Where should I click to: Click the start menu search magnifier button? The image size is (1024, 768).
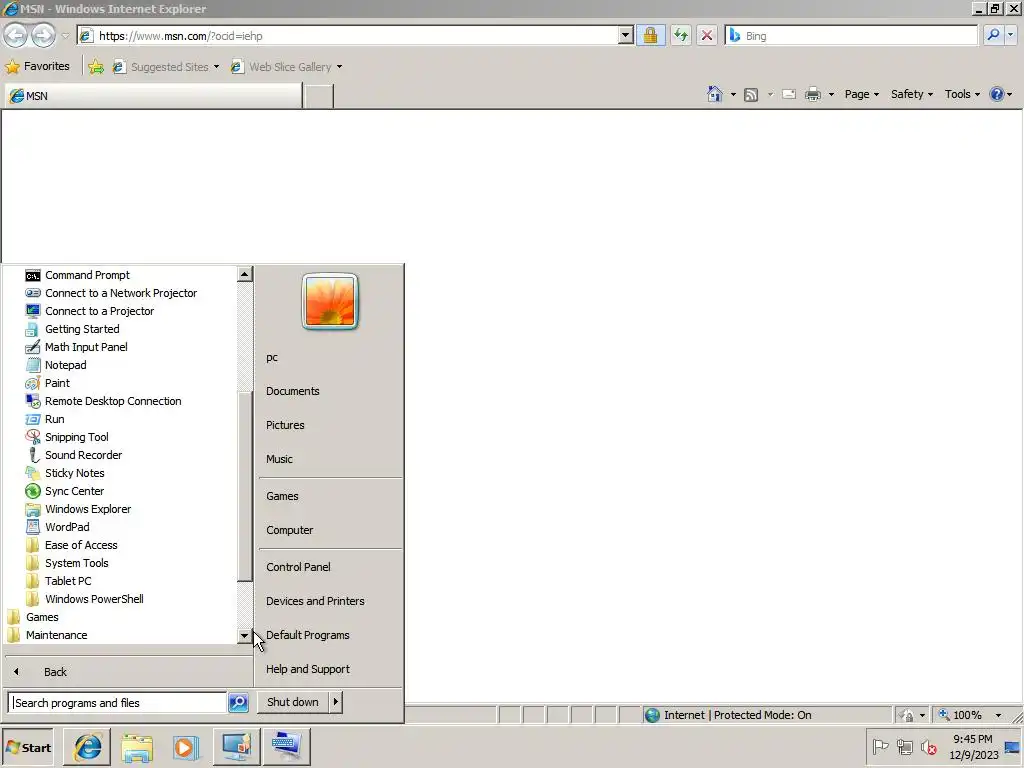(238, 703)
